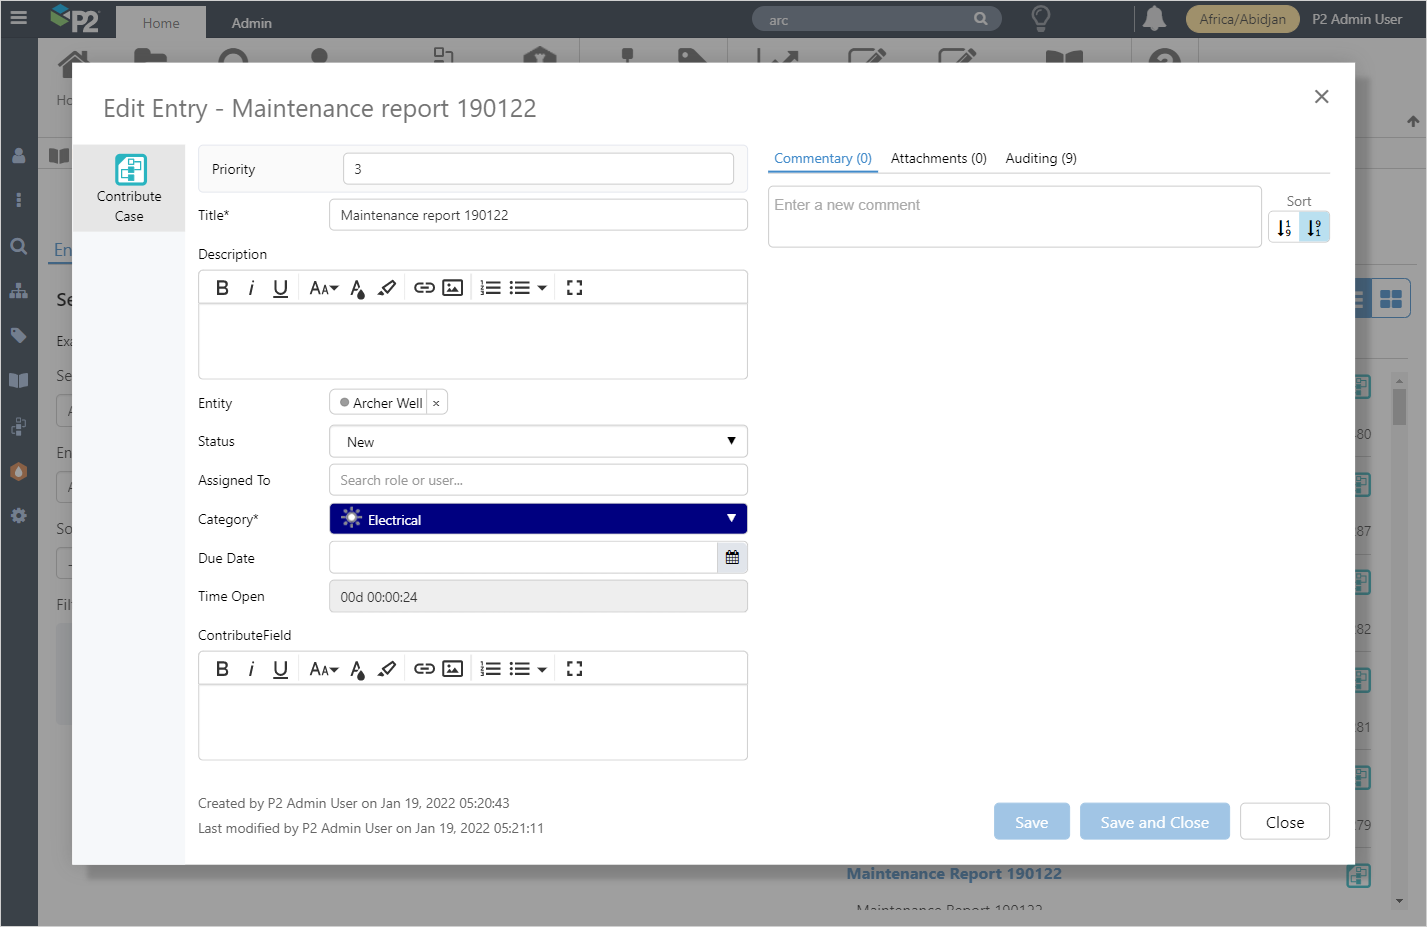Insert an image in the Description editor
The width and height of the screenshot is (1427, 927).
[453, 288]
